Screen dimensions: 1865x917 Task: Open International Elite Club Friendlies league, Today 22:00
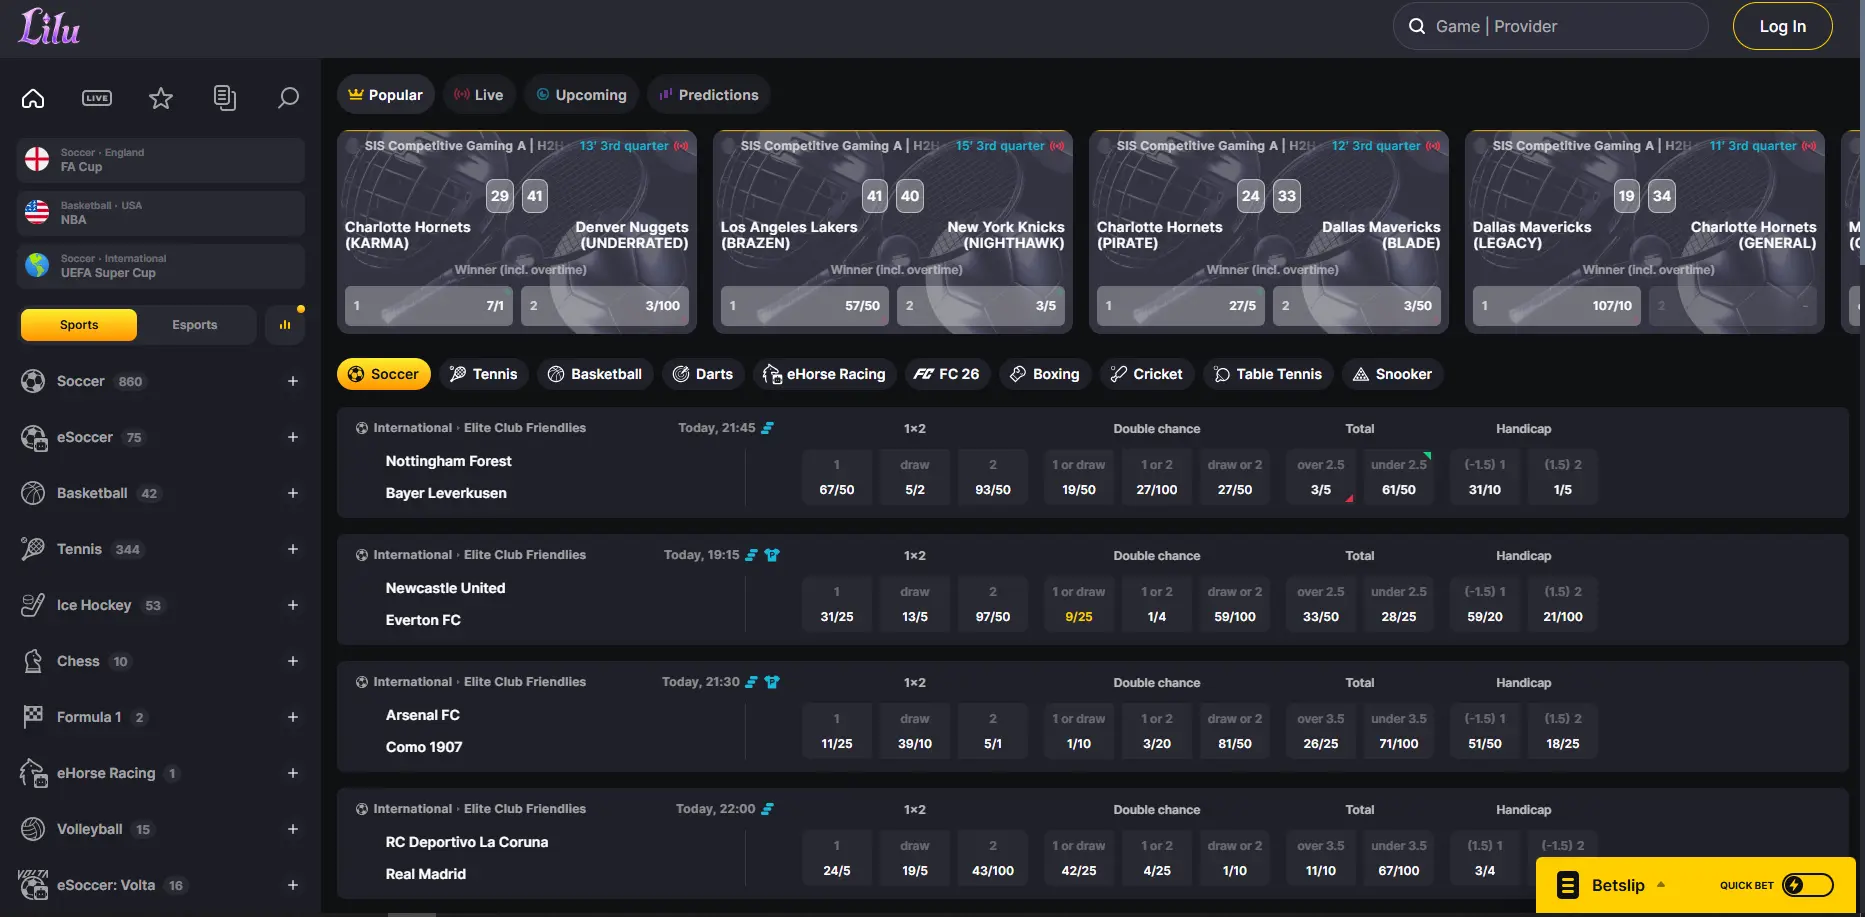[x=480, y=809]
